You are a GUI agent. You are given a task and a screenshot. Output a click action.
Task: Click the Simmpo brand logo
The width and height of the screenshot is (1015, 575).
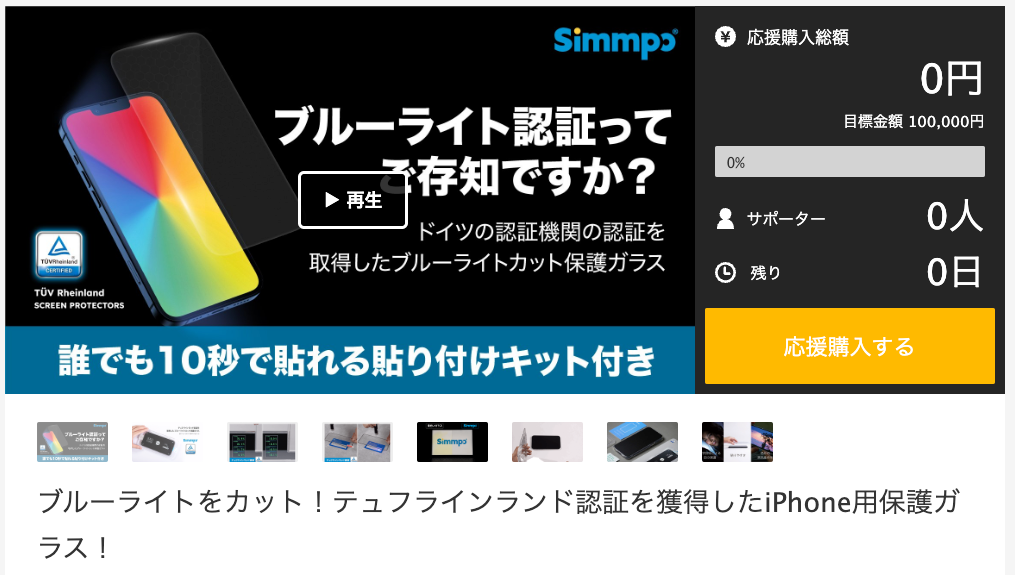click(615, 41)
